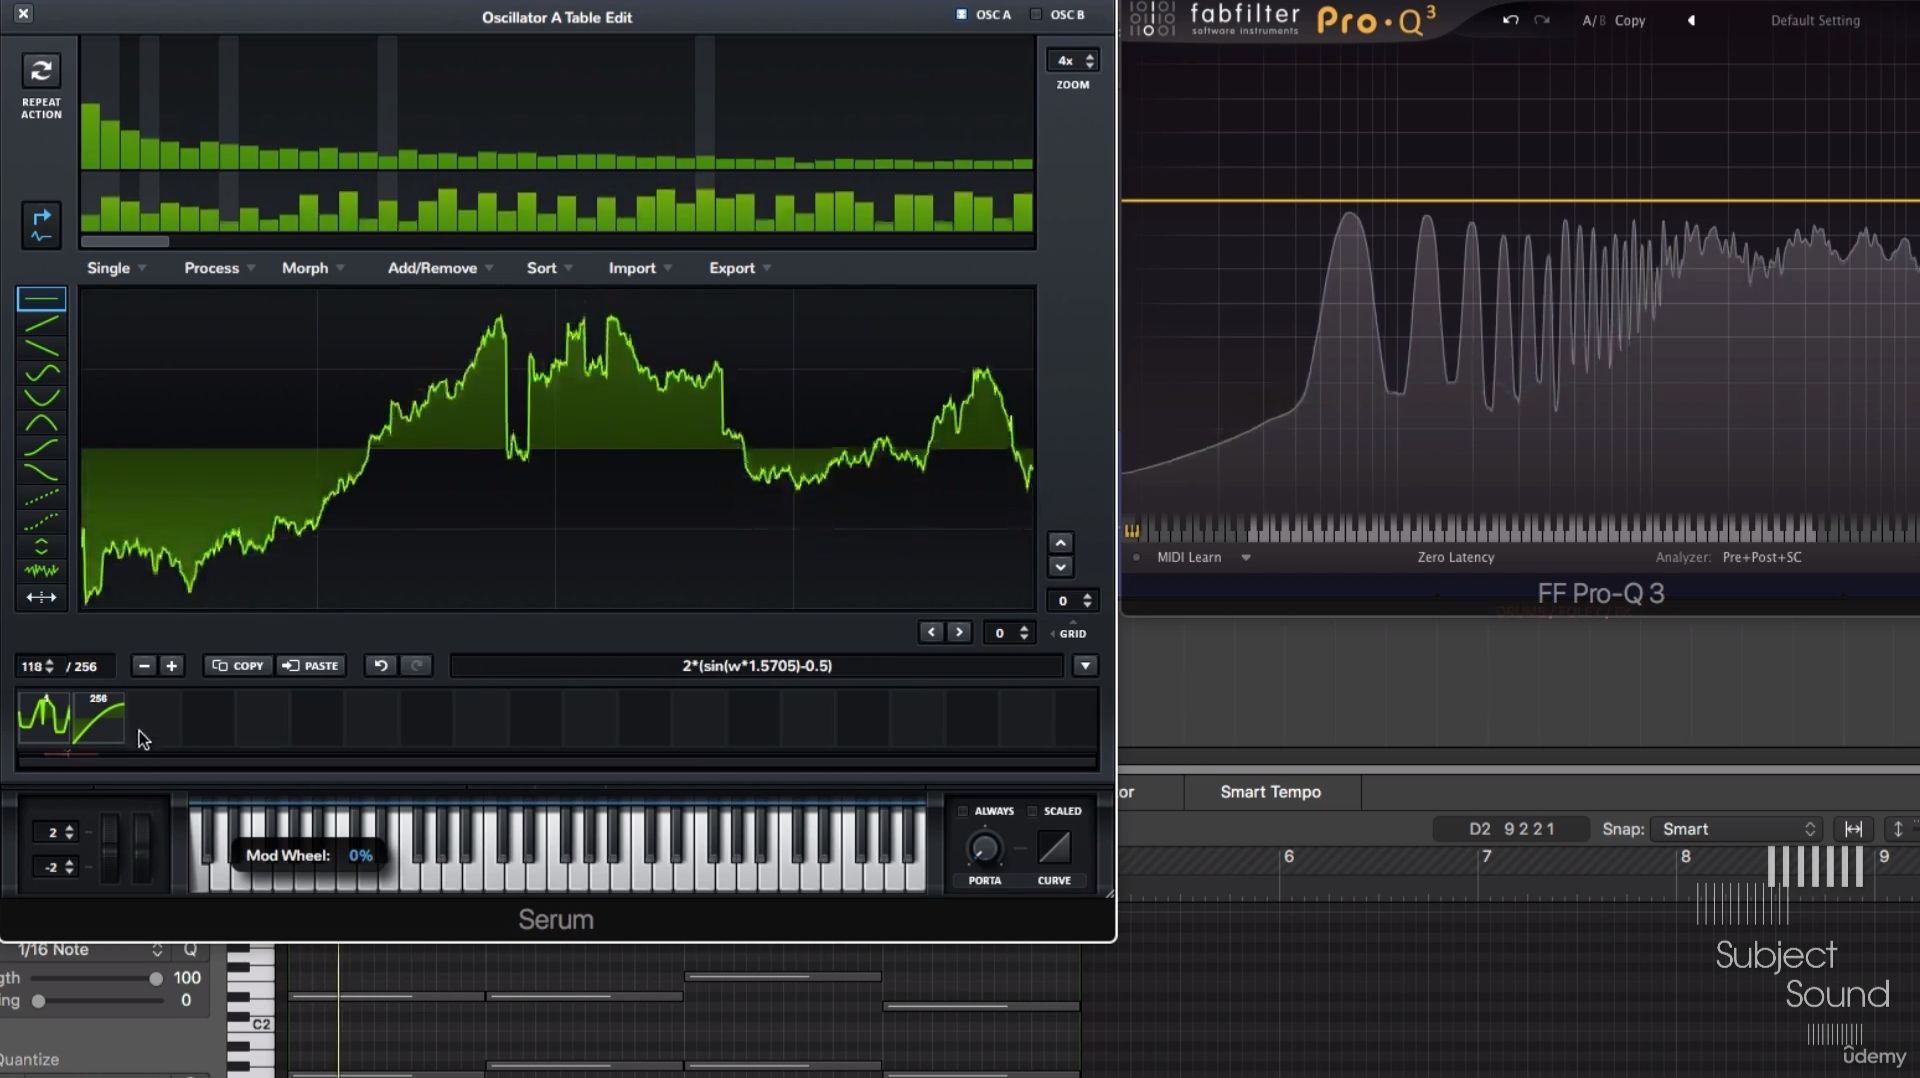Shift waveform right with the right arrow
The image size is (1920, 1078).
point(959,632)
